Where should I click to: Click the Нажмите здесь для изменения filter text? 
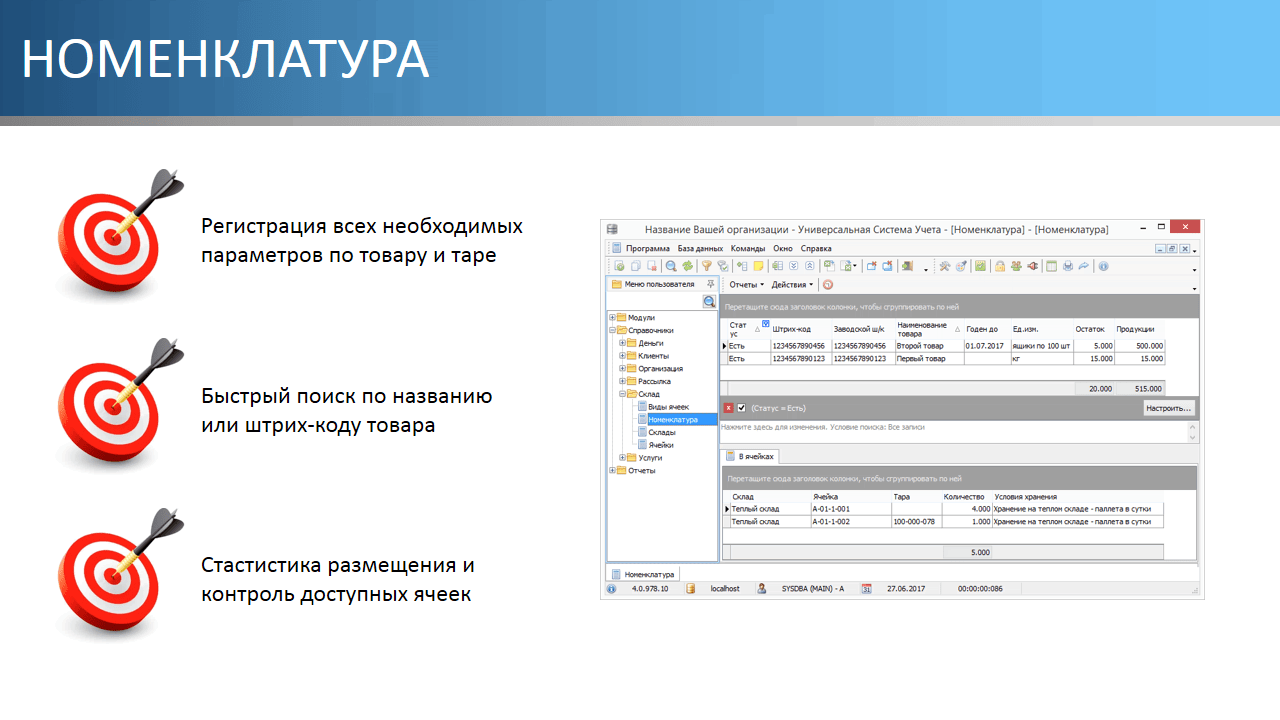[824, 427]
